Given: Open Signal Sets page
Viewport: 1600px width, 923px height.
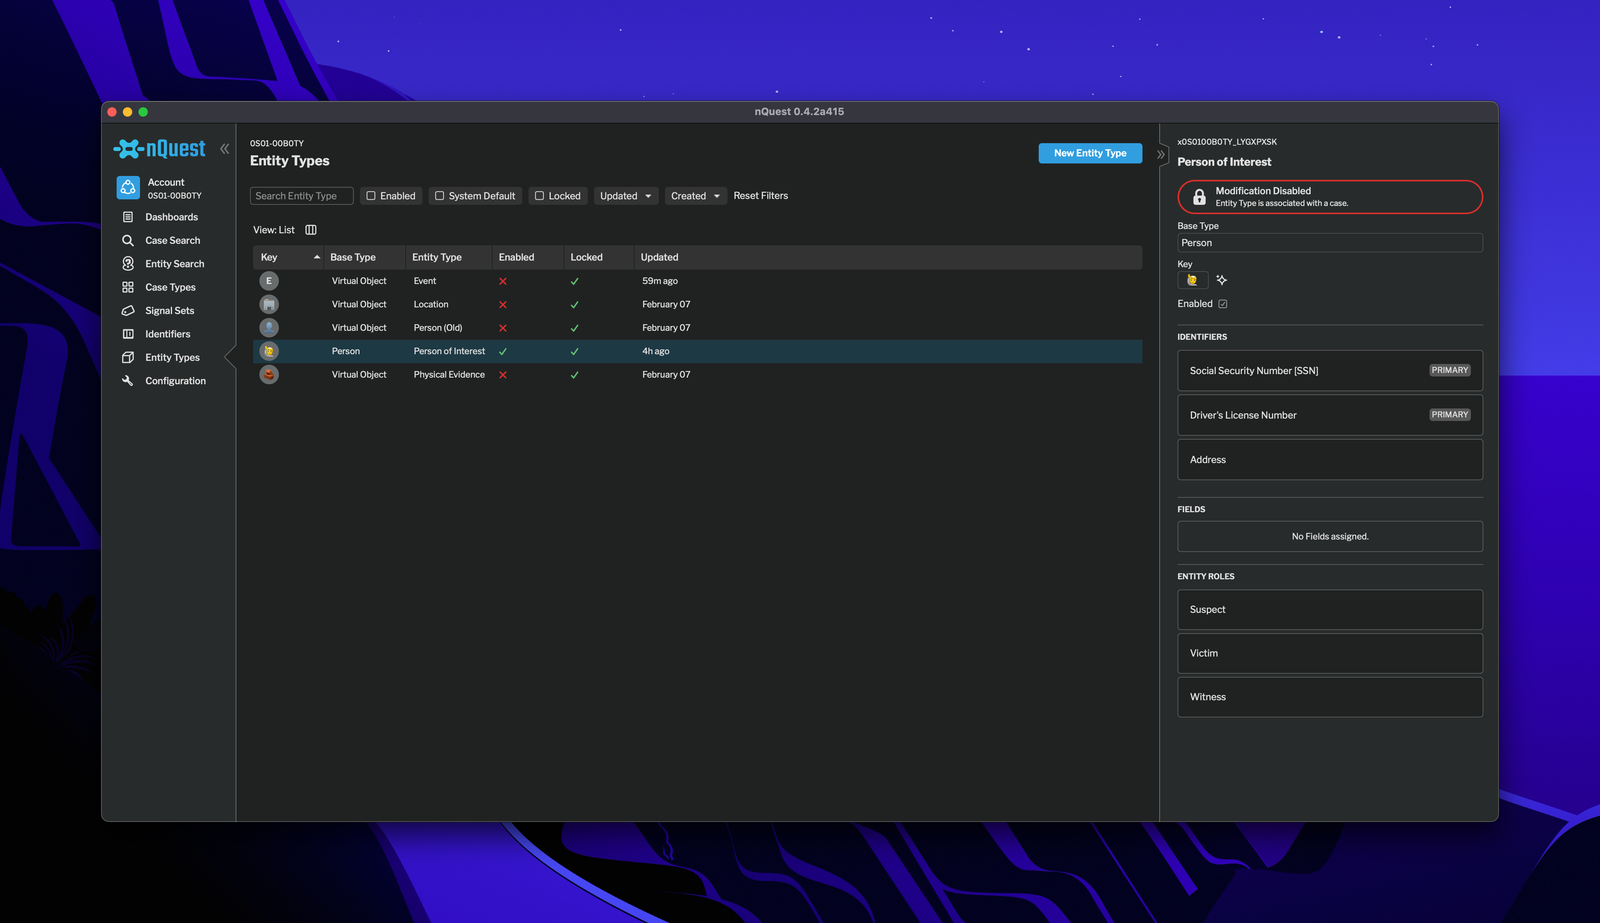Looking at the screenshot, I should point(169,311).
